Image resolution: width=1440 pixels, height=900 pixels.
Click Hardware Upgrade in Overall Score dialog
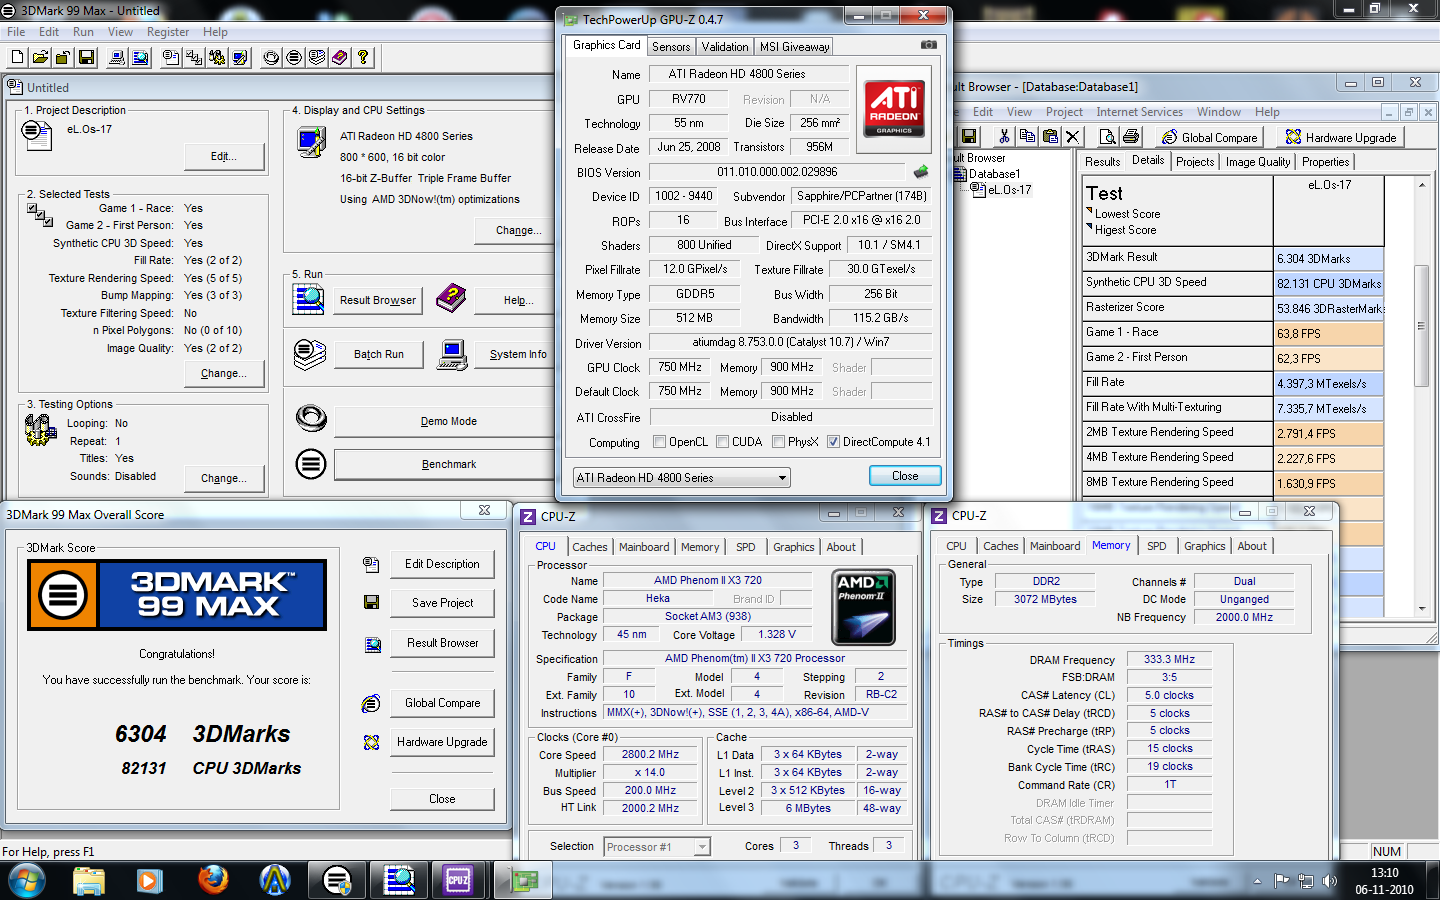(x=442, y=742)
